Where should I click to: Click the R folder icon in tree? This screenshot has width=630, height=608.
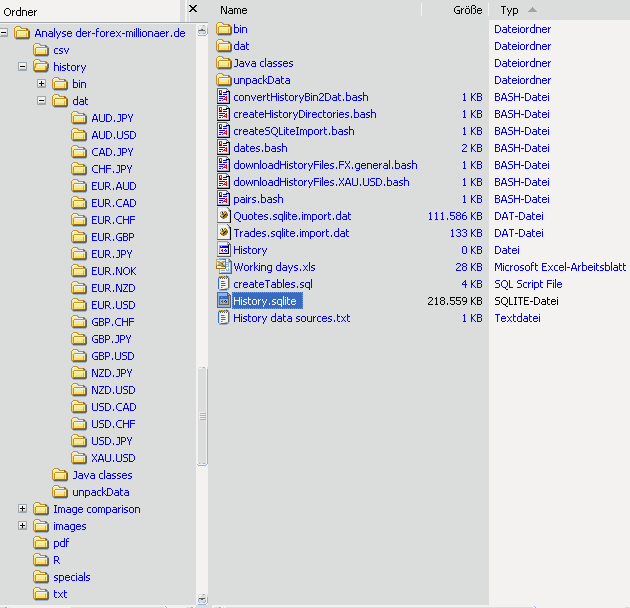(x=41, y=560)
